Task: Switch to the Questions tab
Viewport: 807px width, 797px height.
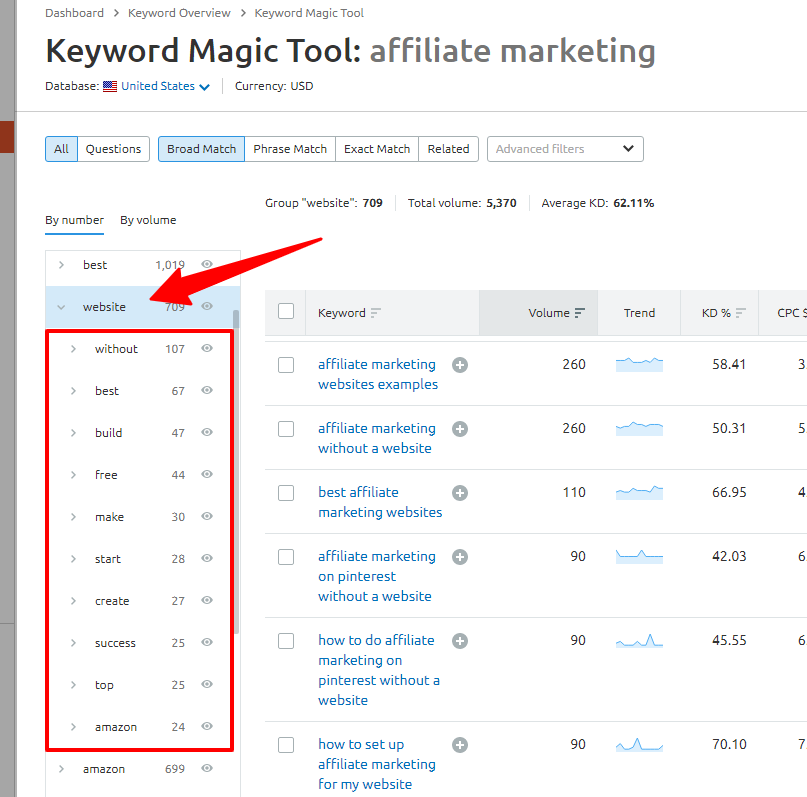Action: (113, 149)
